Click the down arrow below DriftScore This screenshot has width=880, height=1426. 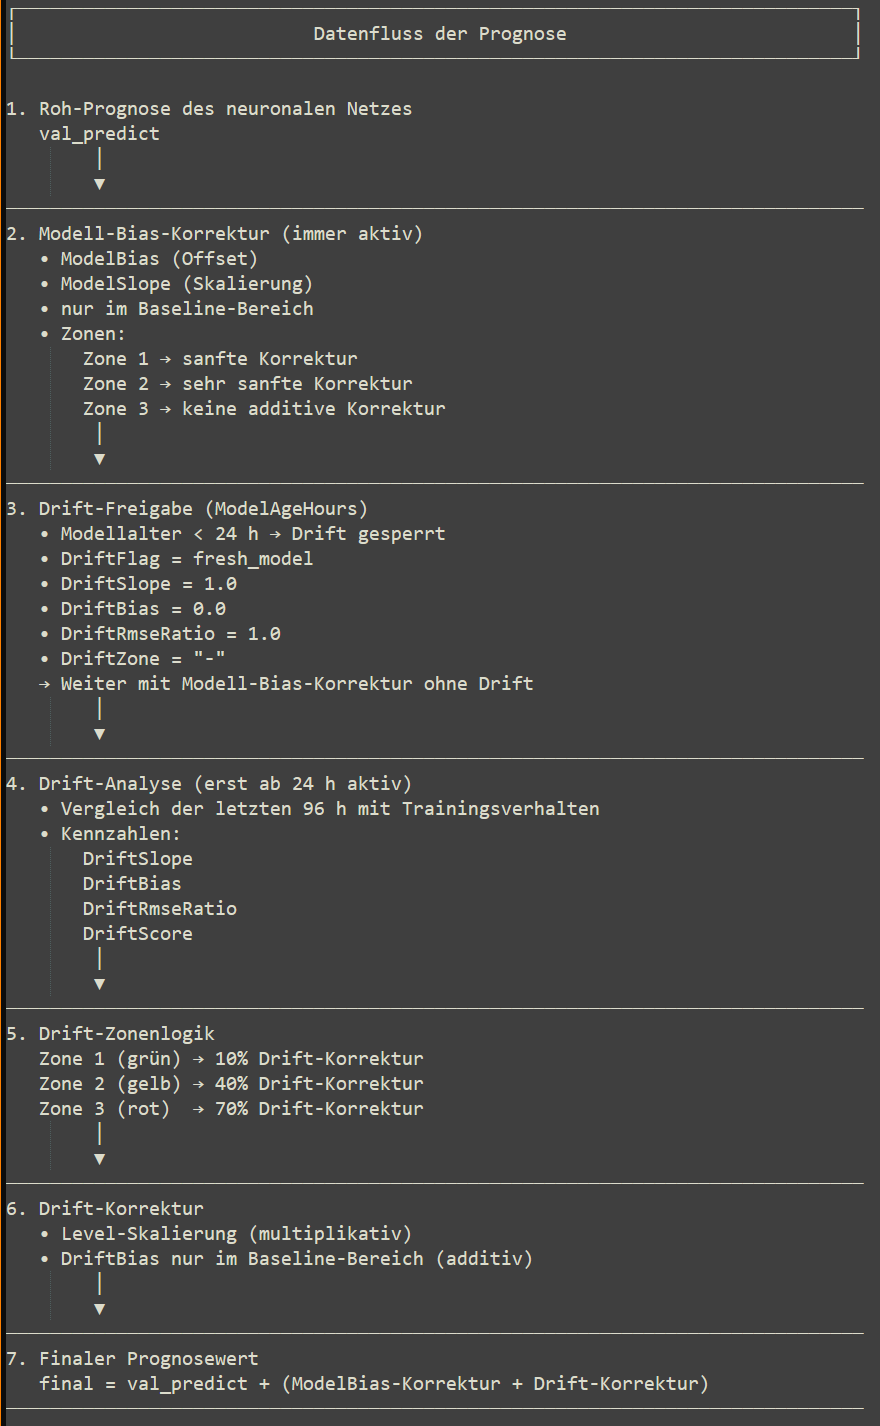click(x=99, y=984)
